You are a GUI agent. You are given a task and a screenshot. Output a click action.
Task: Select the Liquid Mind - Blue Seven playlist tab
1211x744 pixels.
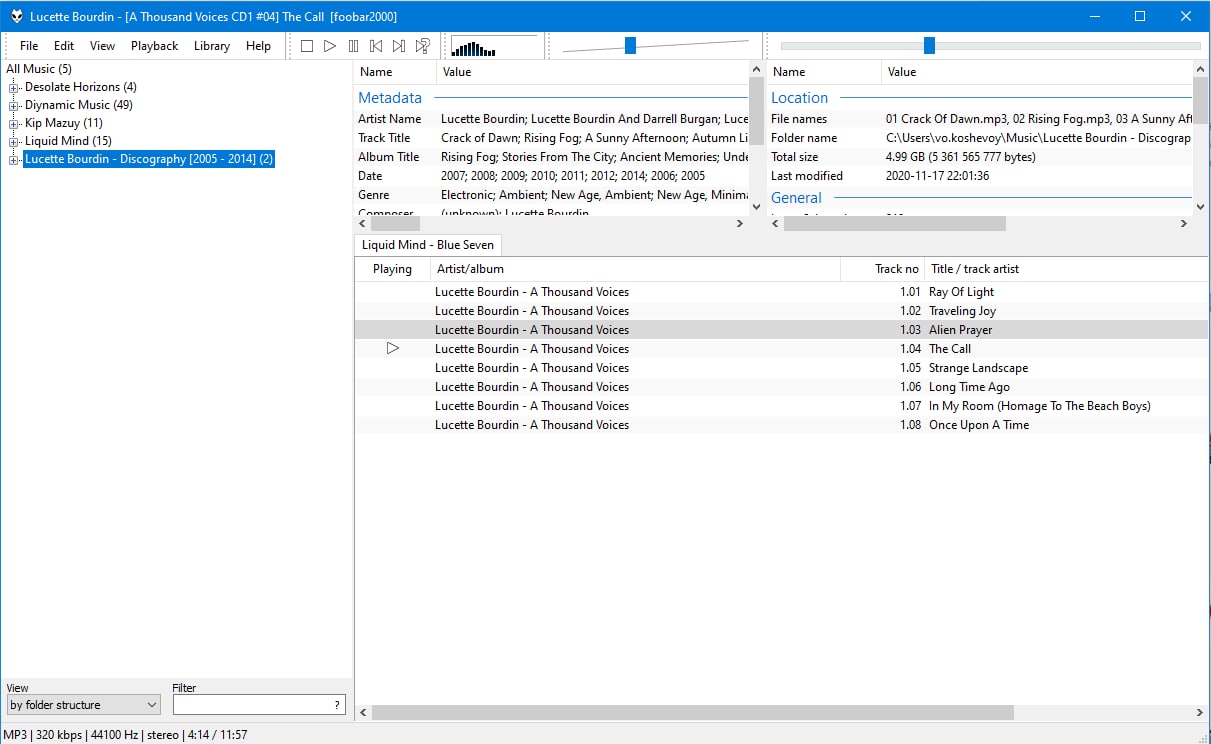[428, 245]
